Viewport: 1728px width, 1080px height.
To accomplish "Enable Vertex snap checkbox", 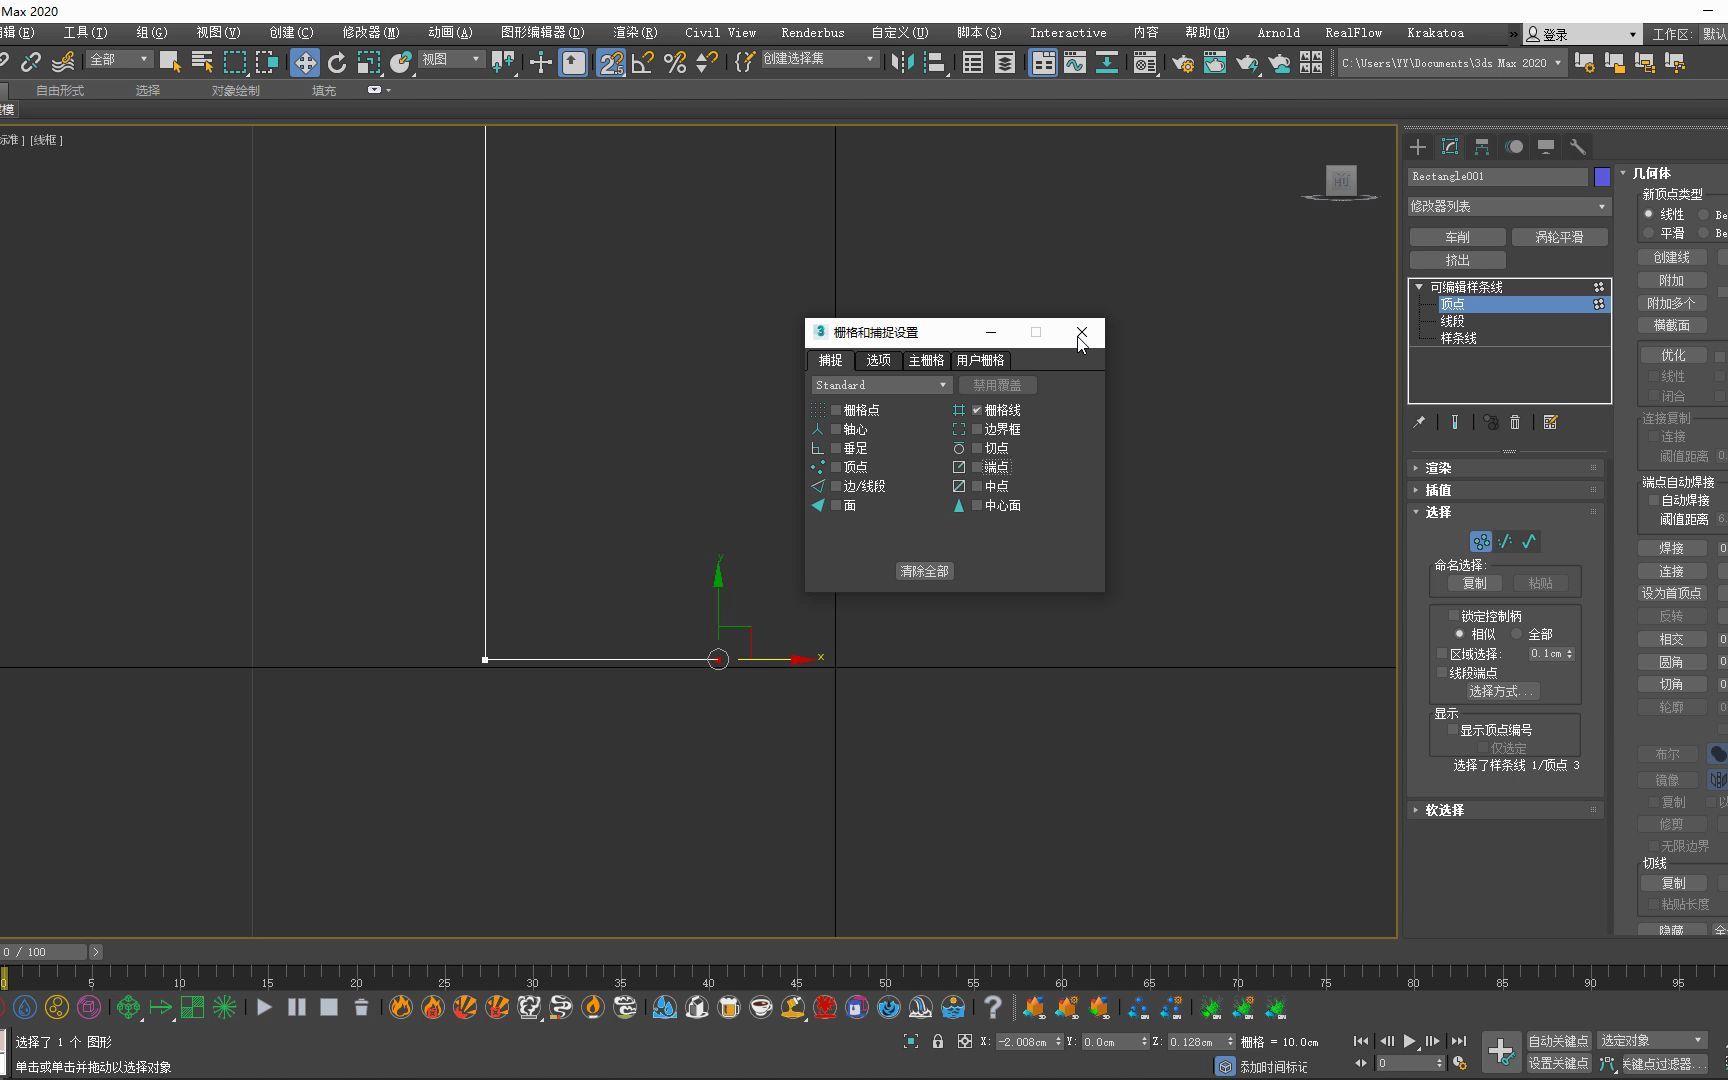I will coord(836,467).
